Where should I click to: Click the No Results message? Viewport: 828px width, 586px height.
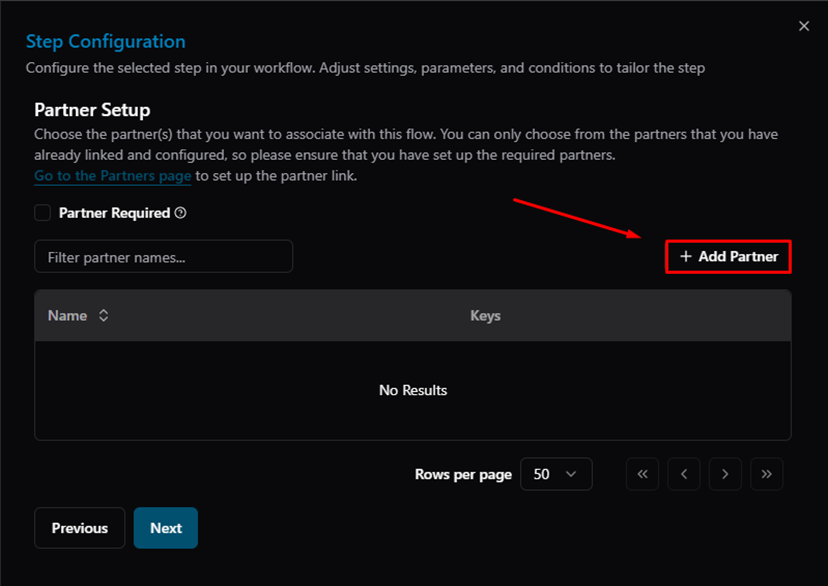(413, 390)
